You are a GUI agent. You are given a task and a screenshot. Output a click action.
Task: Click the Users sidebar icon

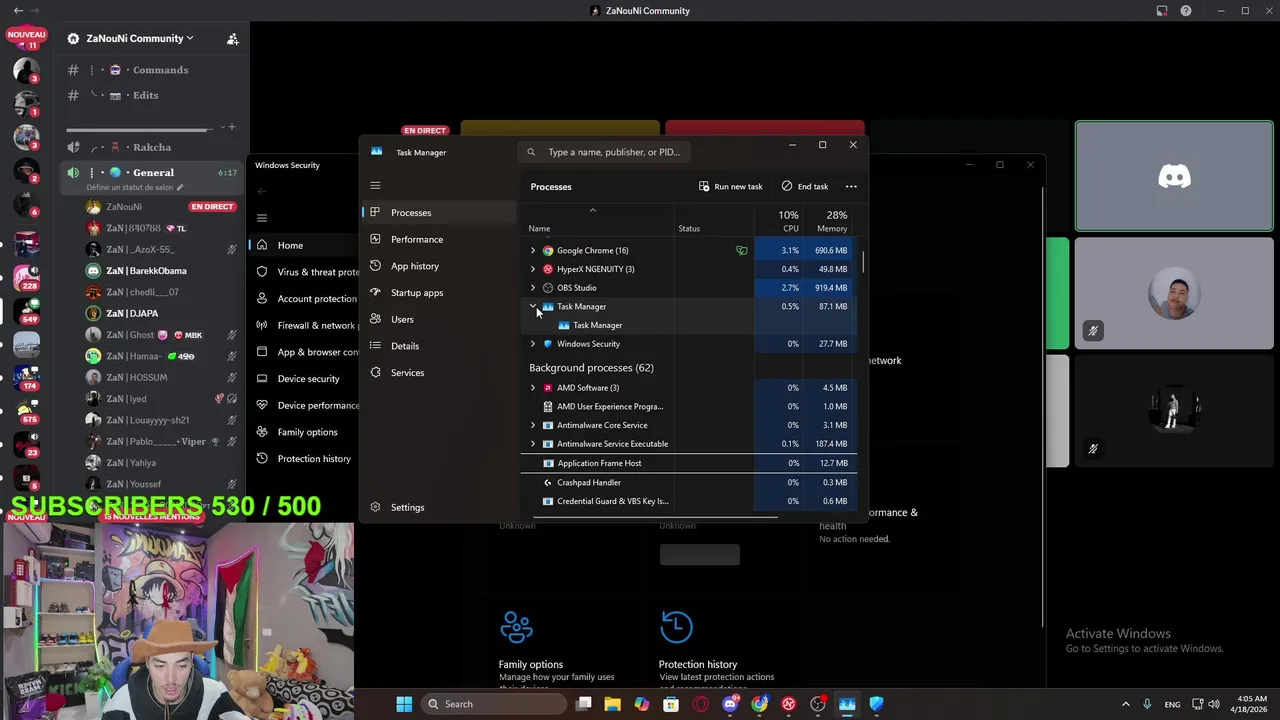click(x=375, y=319)
